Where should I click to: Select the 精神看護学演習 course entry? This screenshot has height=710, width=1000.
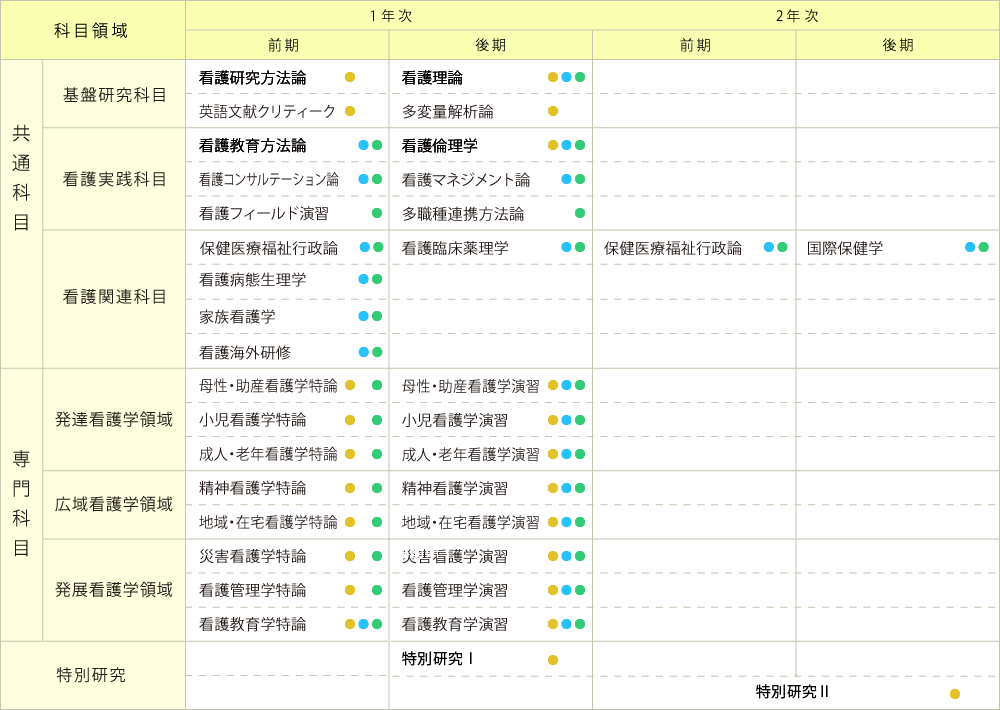pos(455,489)
